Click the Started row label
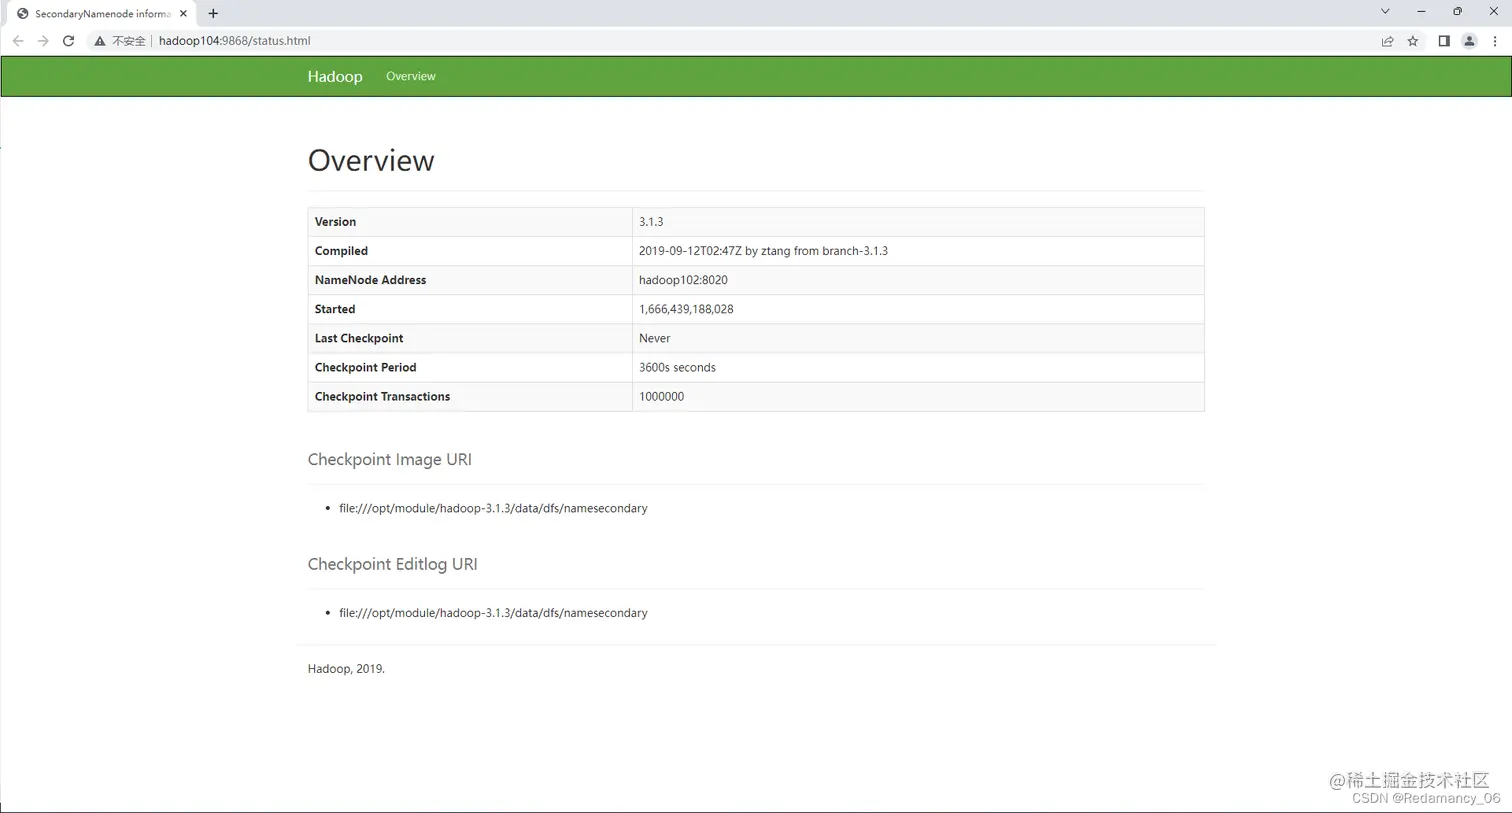 tap(335, 309)
